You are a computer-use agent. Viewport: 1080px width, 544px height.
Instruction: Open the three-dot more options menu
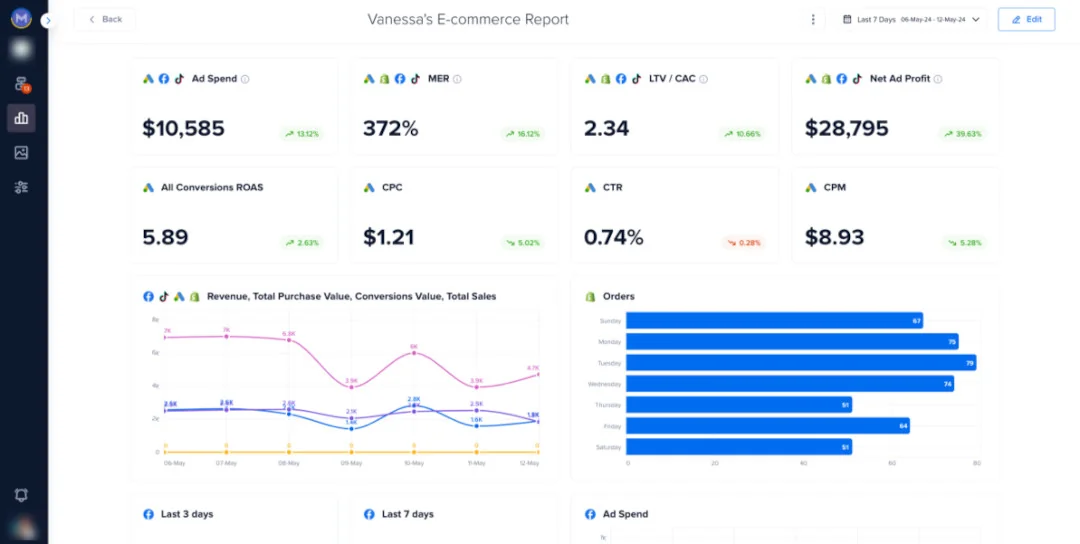813,19
